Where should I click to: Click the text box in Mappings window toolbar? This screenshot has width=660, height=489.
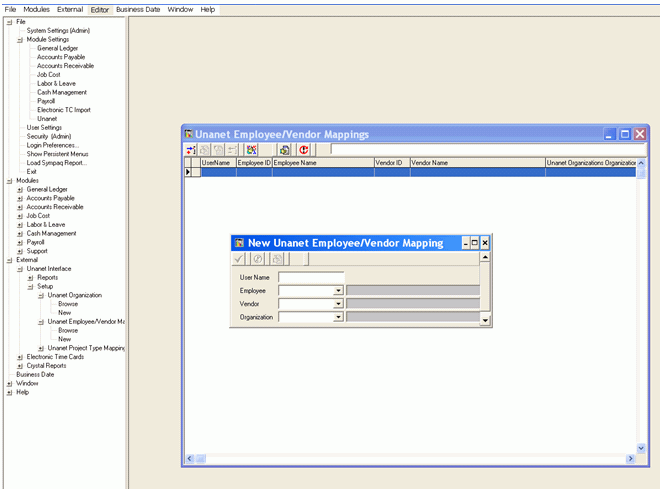488,149
